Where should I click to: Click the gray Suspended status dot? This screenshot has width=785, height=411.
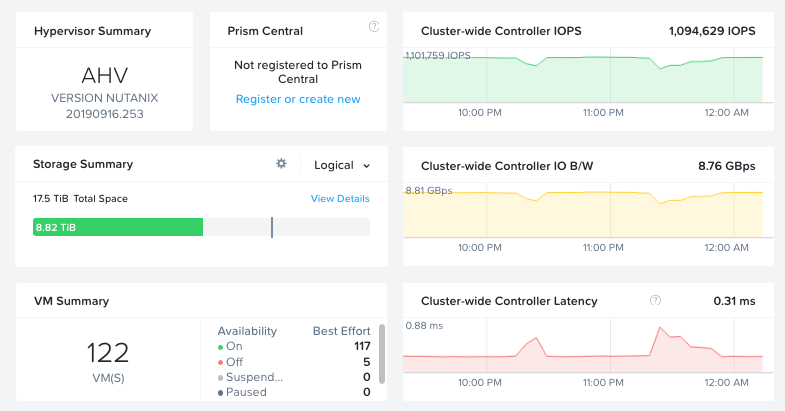221,378
